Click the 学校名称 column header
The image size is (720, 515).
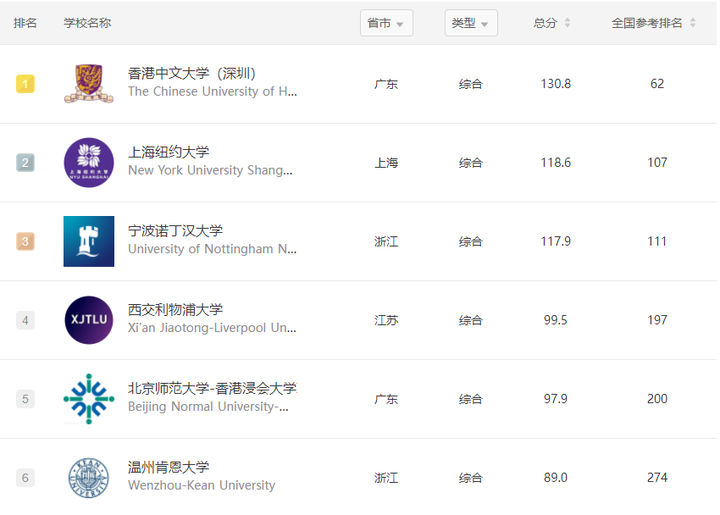tap(87, 23)
